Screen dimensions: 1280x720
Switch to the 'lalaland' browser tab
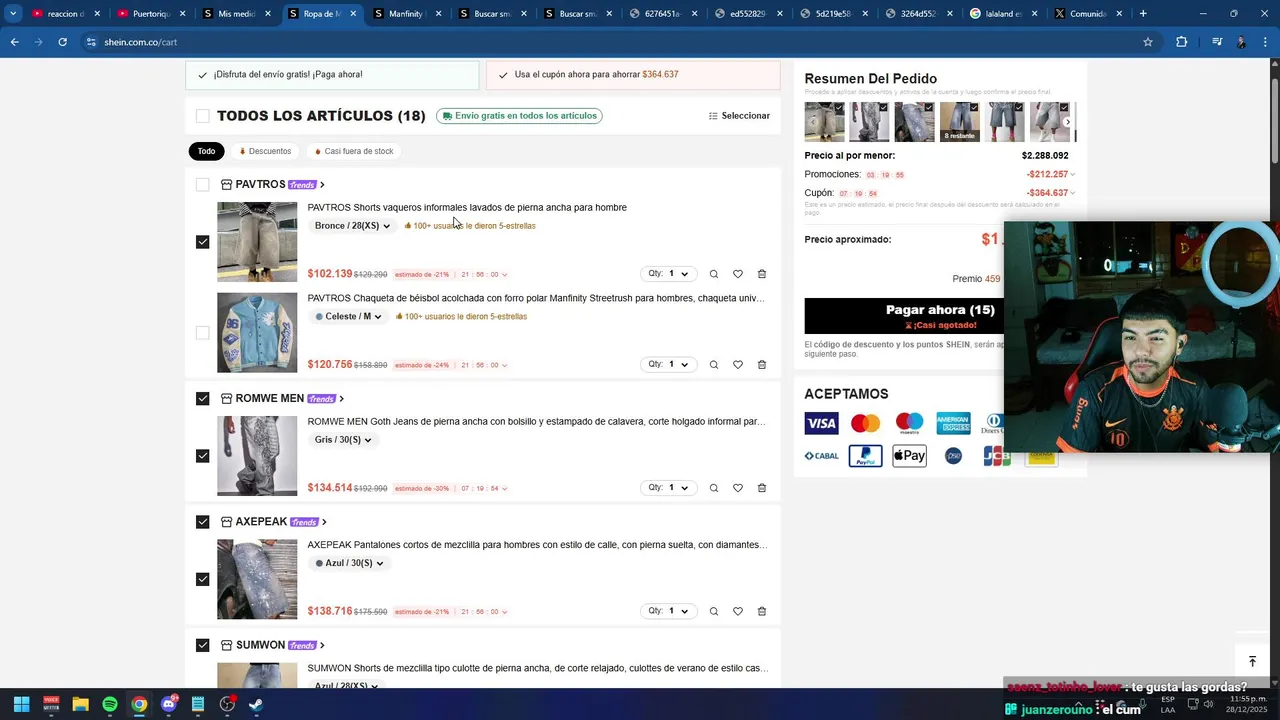pyautogui.click(x=1005, y=14)
